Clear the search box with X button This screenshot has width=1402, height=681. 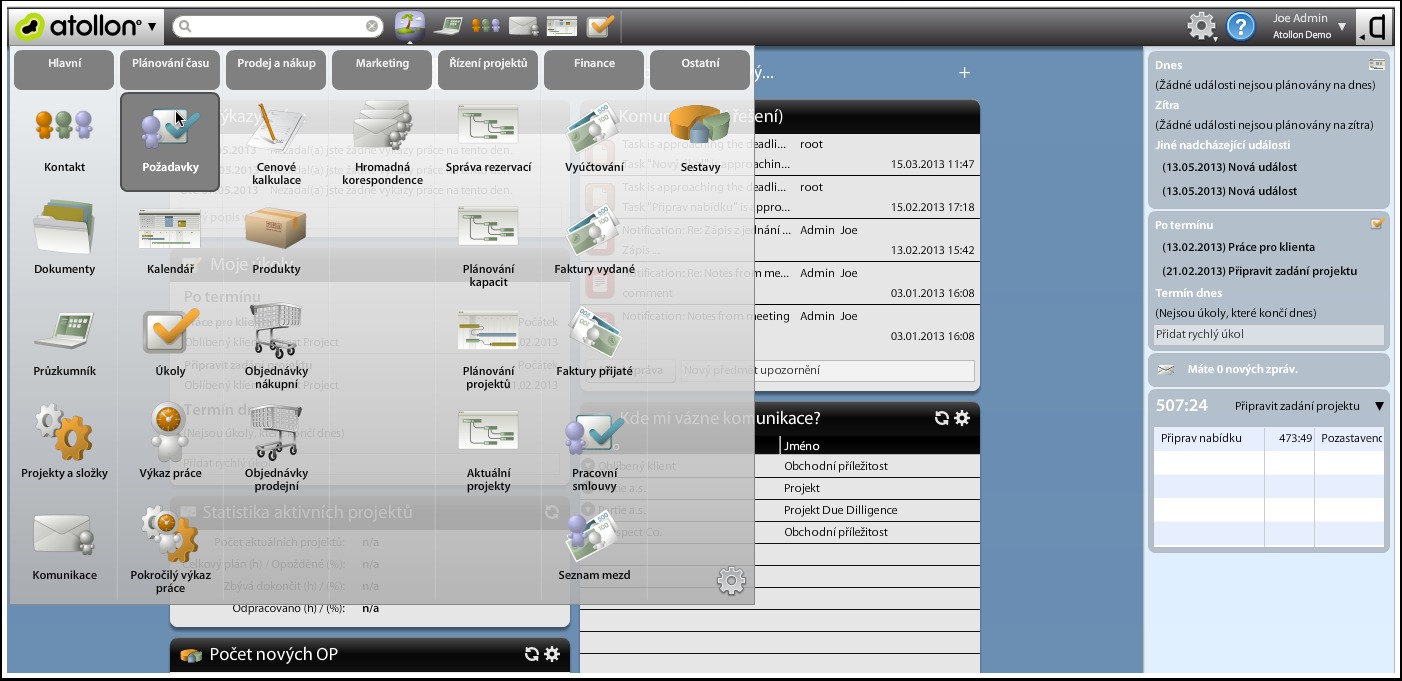click(372, 26)
